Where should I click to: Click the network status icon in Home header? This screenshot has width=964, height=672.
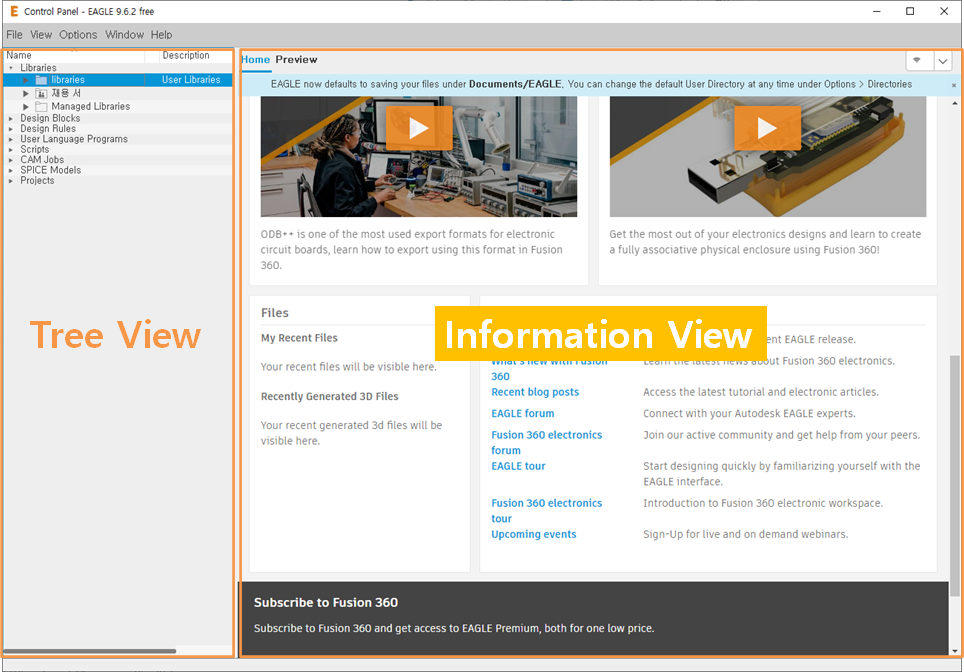[x=917, y=60]
